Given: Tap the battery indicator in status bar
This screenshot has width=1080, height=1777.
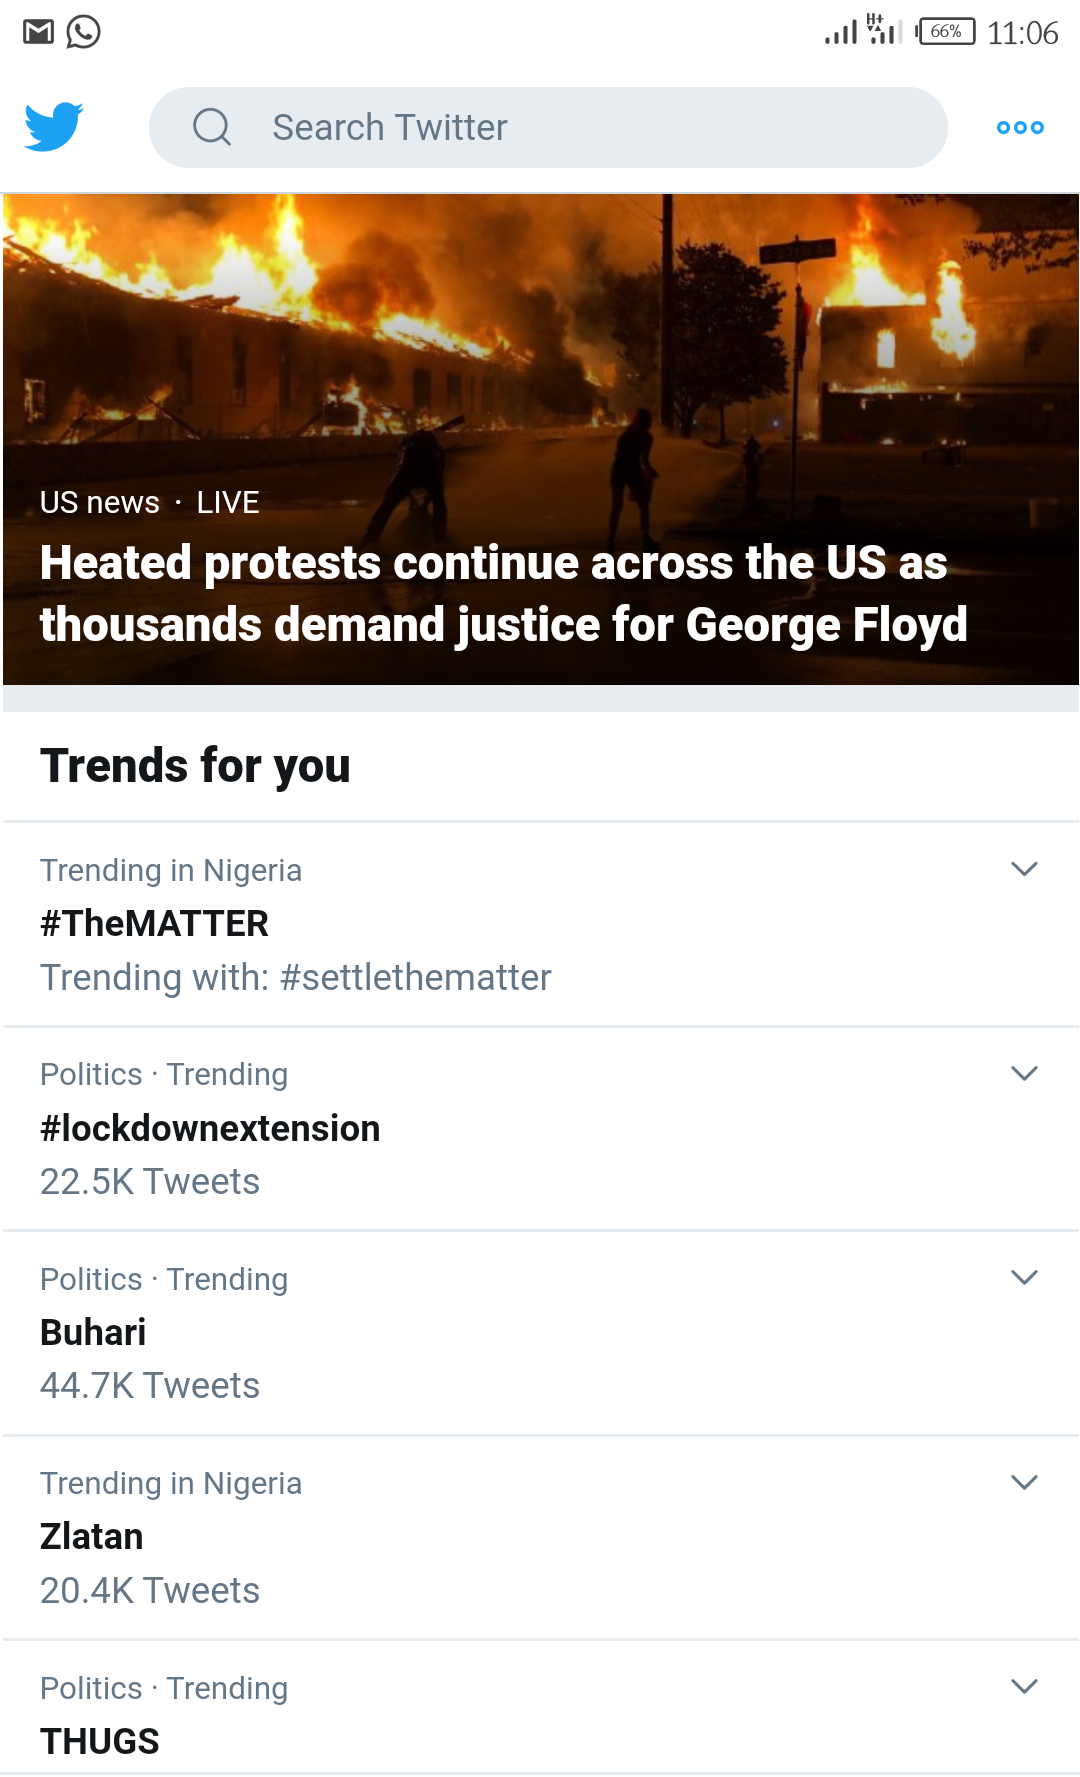Looking at the screenshot, I should 946,32.
